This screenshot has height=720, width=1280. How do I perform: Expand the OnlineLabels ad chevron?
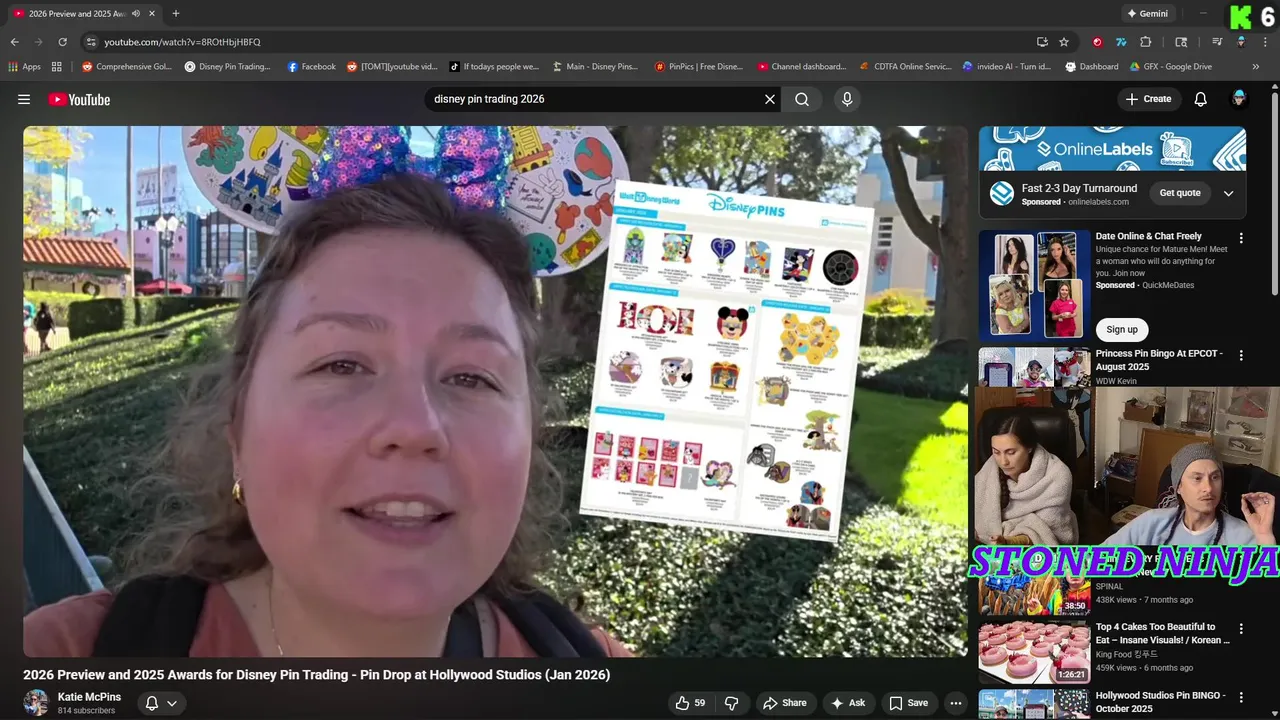click(x=1229, y=193)
